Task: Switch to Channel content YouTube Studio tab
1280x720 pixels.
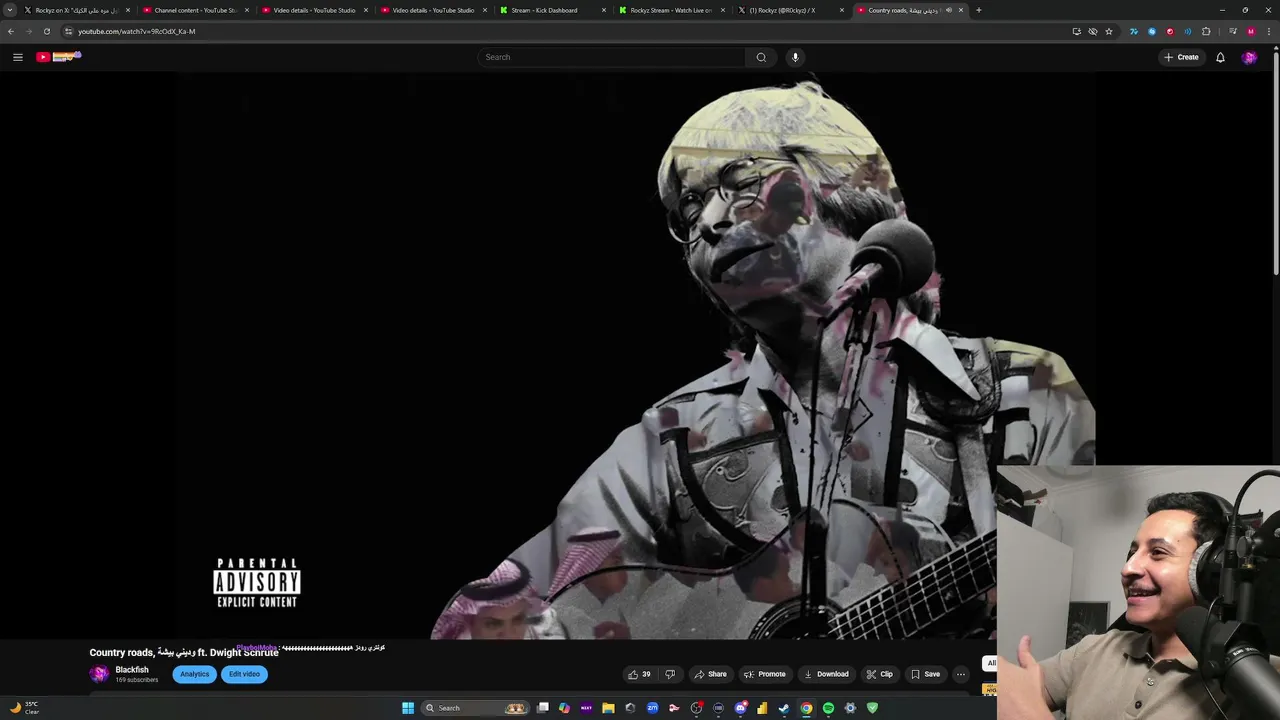Action: pos(194,10)
